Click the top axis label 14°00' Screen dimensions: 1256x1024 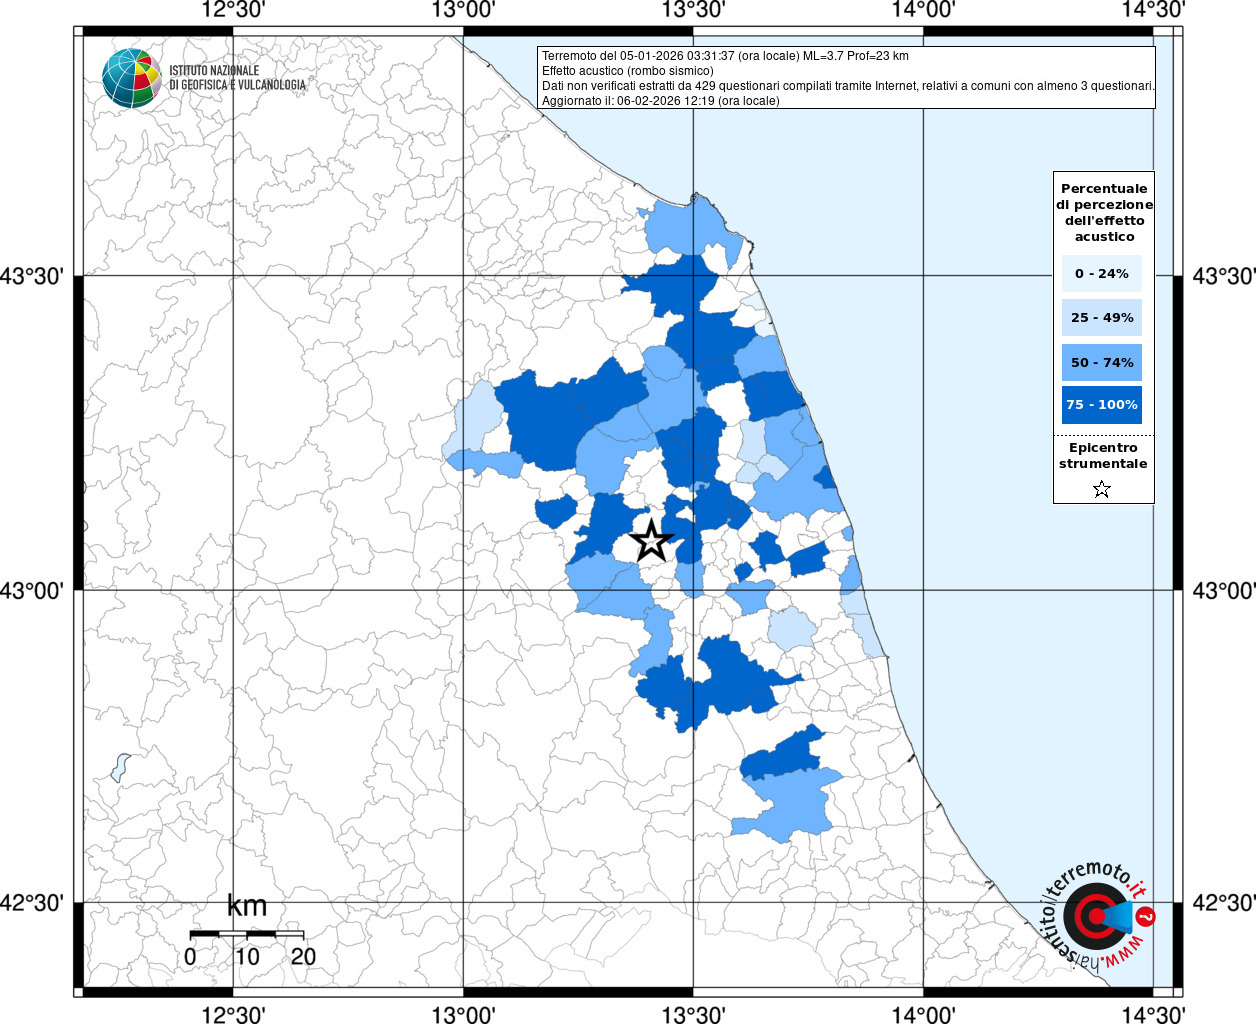(923, 10)
